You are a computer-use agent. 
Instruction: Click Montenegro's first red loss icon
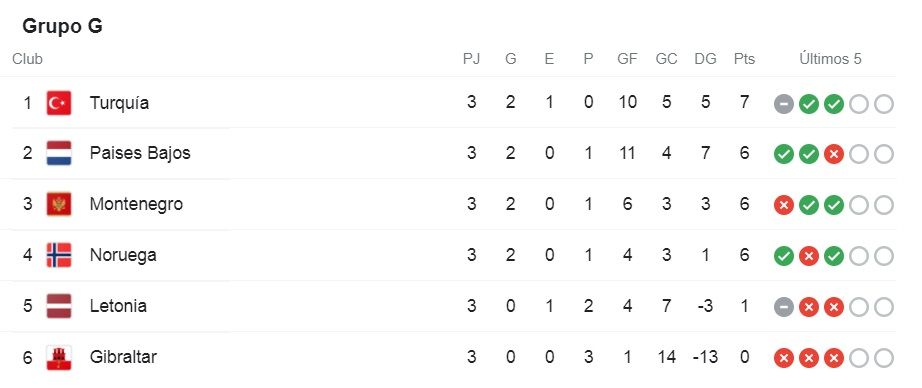pyautogui.click(x=783, y=205)
